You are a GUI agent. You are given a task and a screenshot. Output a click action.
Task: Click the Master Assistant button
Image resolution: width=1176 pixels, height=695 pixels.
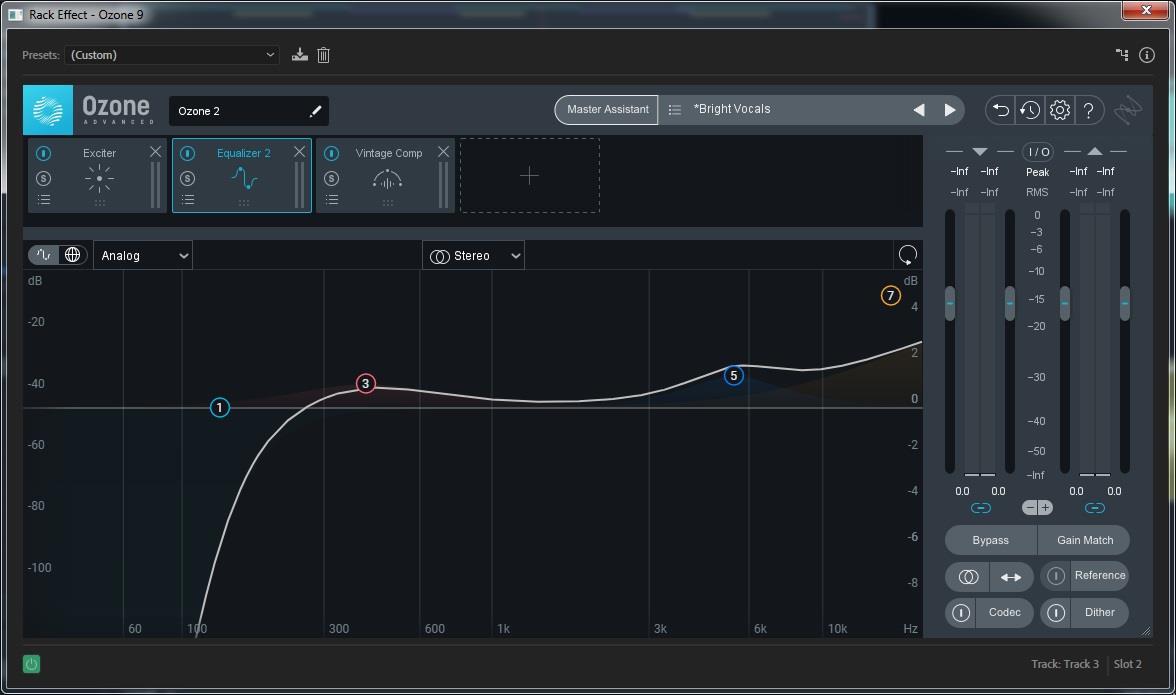click(607, 110)
